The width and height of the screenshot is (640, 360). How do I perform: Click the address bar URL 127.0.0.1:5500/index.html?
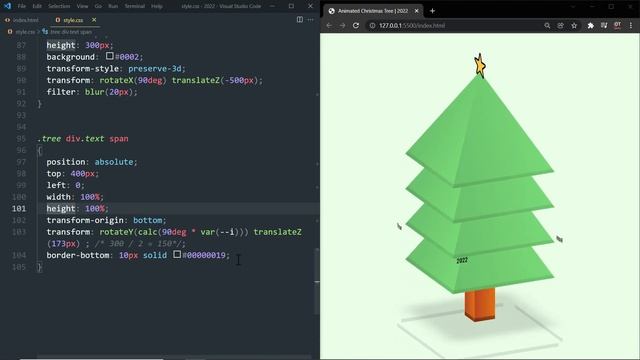point(412,25)
